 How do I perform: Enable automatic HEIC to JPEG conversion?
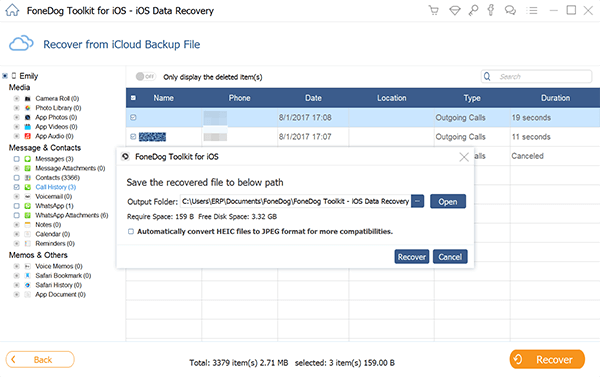pyautogui.click(x=131, y=232)
